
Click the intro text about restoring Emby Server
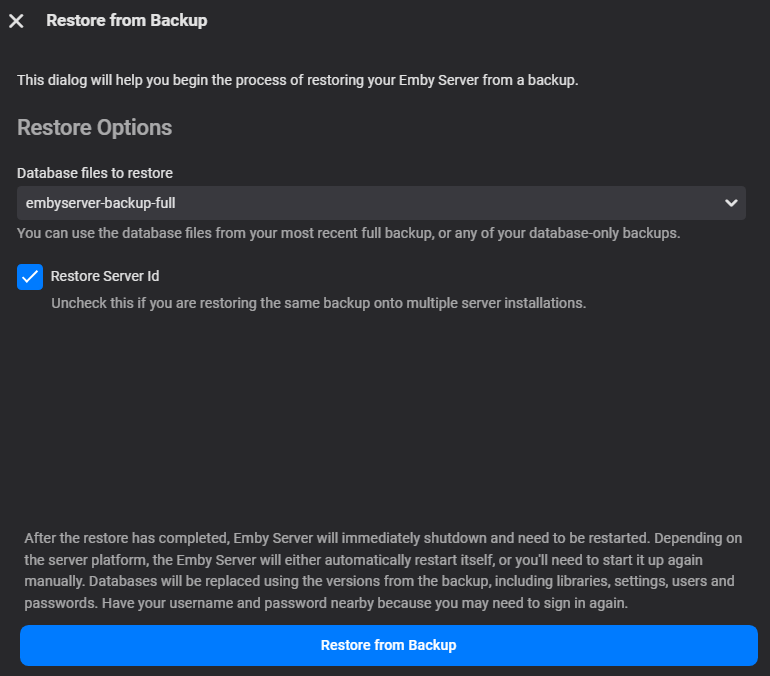tap(298, 80)
